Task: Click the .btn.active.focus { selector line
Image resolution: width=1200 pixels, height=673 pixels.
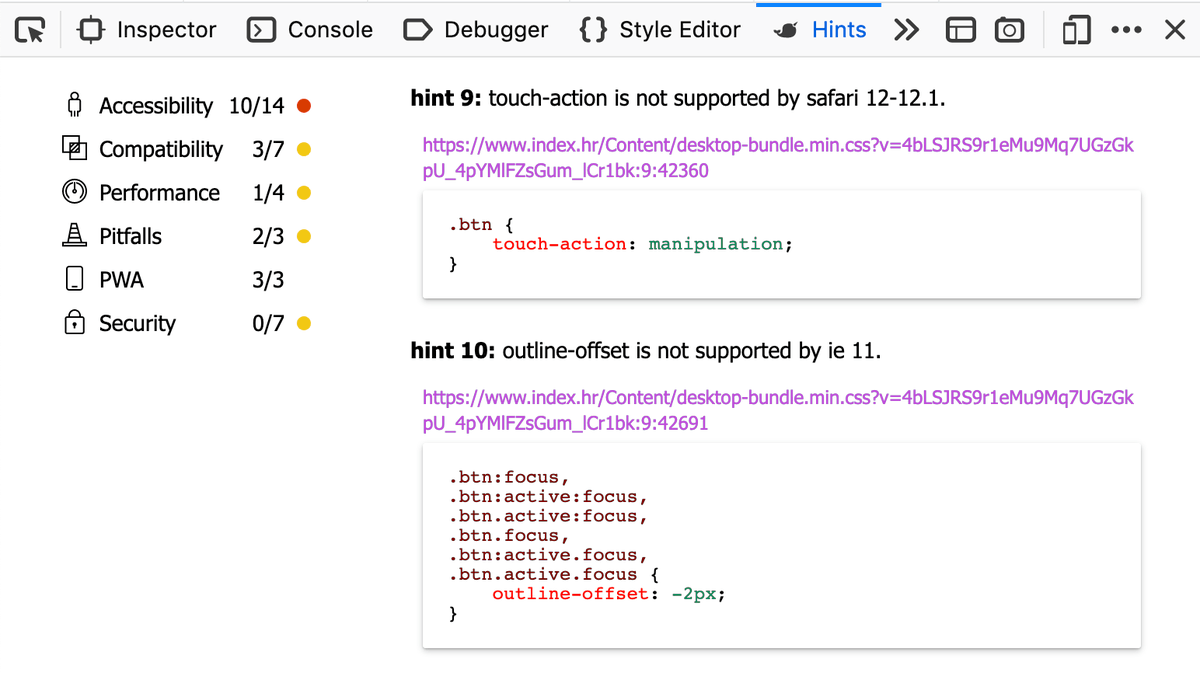Action: point(553,574)
